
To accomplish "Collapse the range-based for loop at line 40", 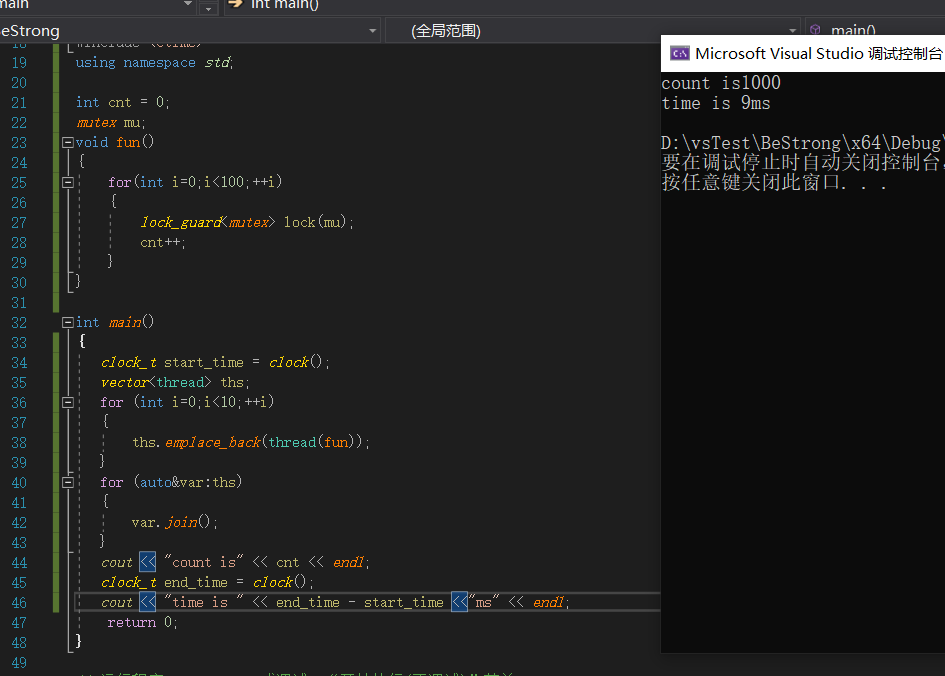I will pos(68,483).
